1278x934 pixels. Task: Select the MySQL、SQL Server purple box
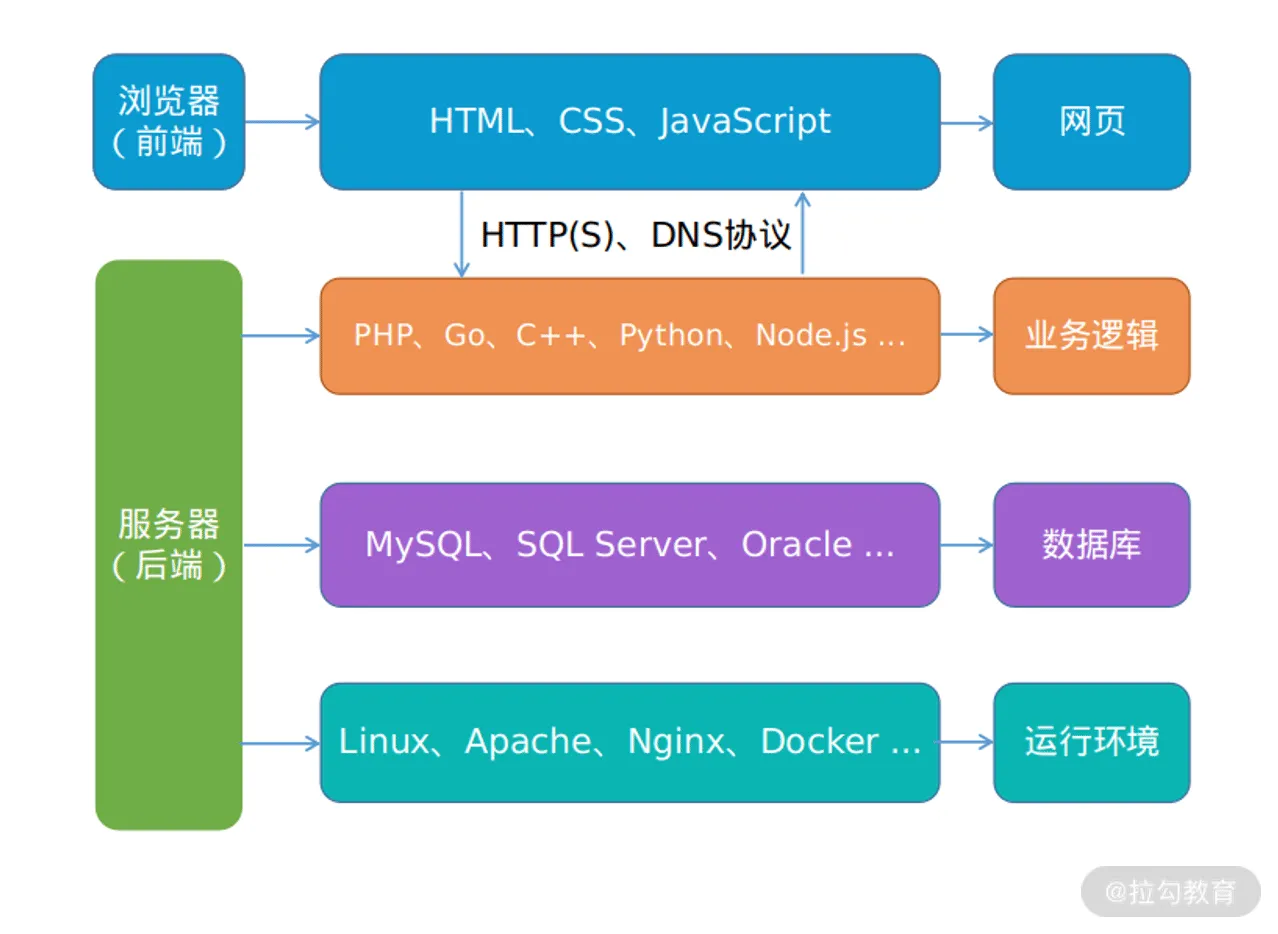pyautogui.click(x=630, y=545)
